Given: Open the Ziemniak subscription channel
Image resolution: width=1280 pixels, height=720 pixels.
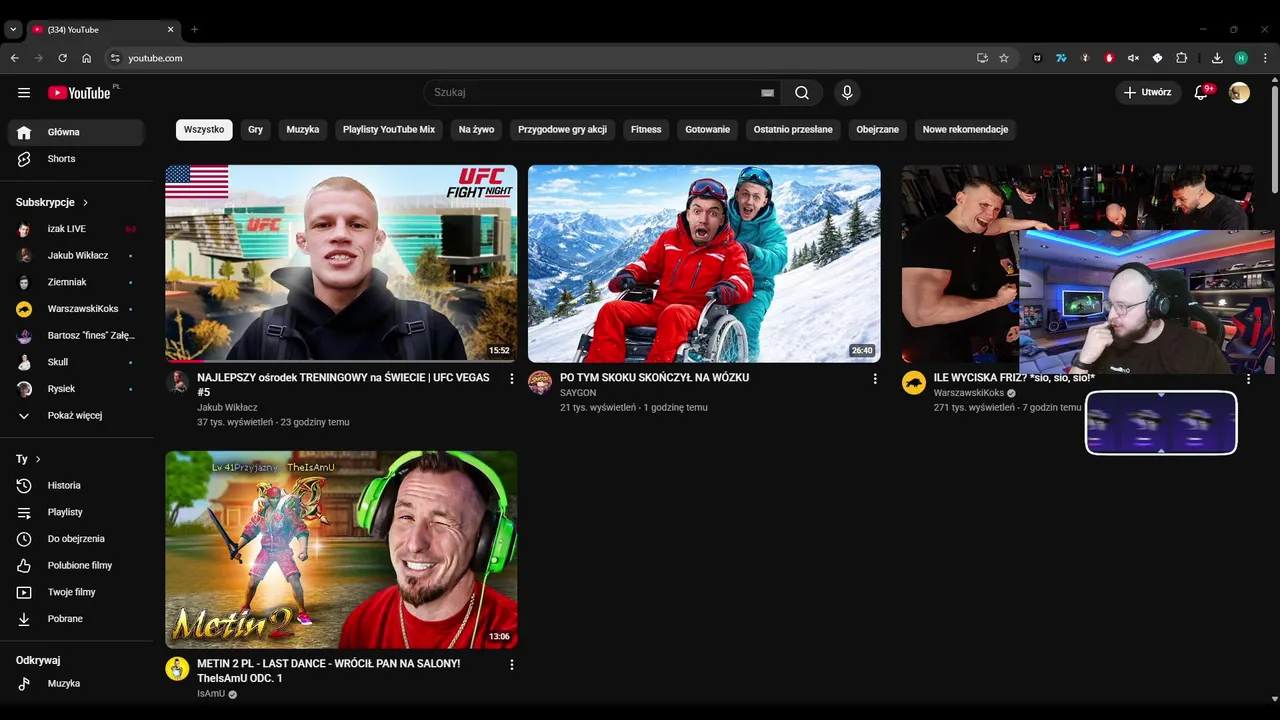Looking at the screenshot, I should pyautogui.click(x=76, y=282).
